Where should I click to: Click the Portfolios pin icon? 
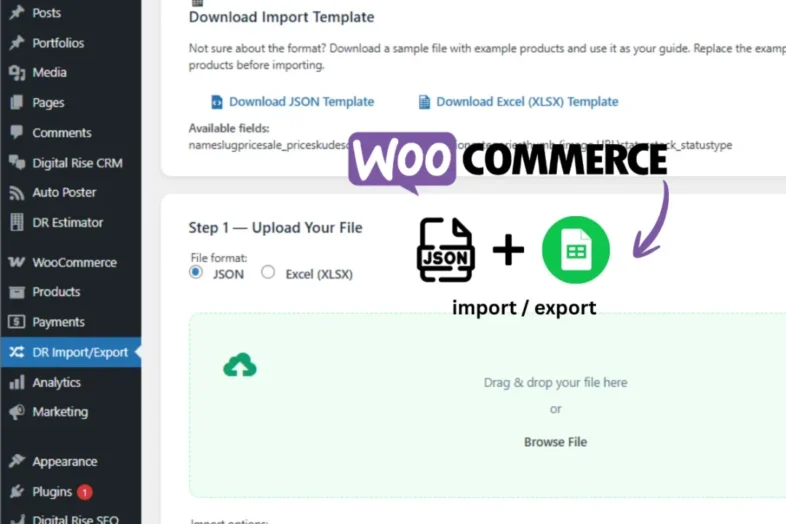pyautogui.click(x=17, y=43)
